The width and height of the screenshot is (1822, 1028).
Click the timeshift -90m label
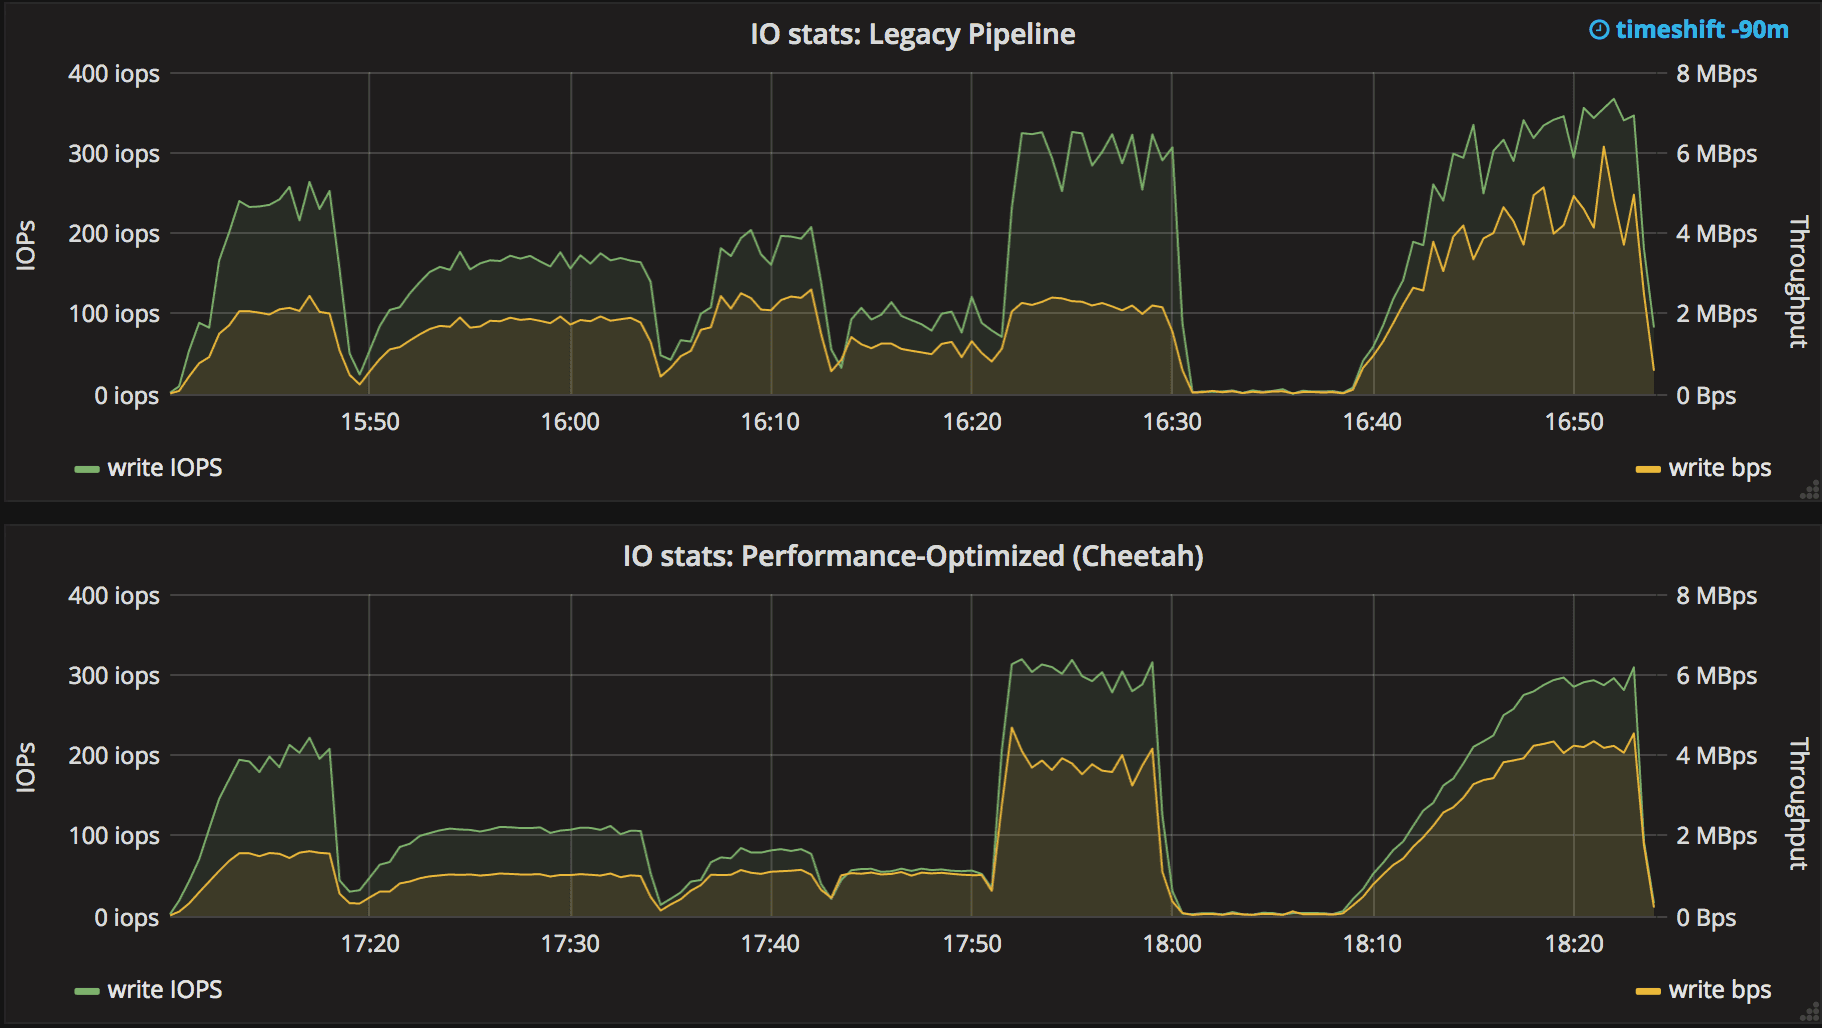1701,30
